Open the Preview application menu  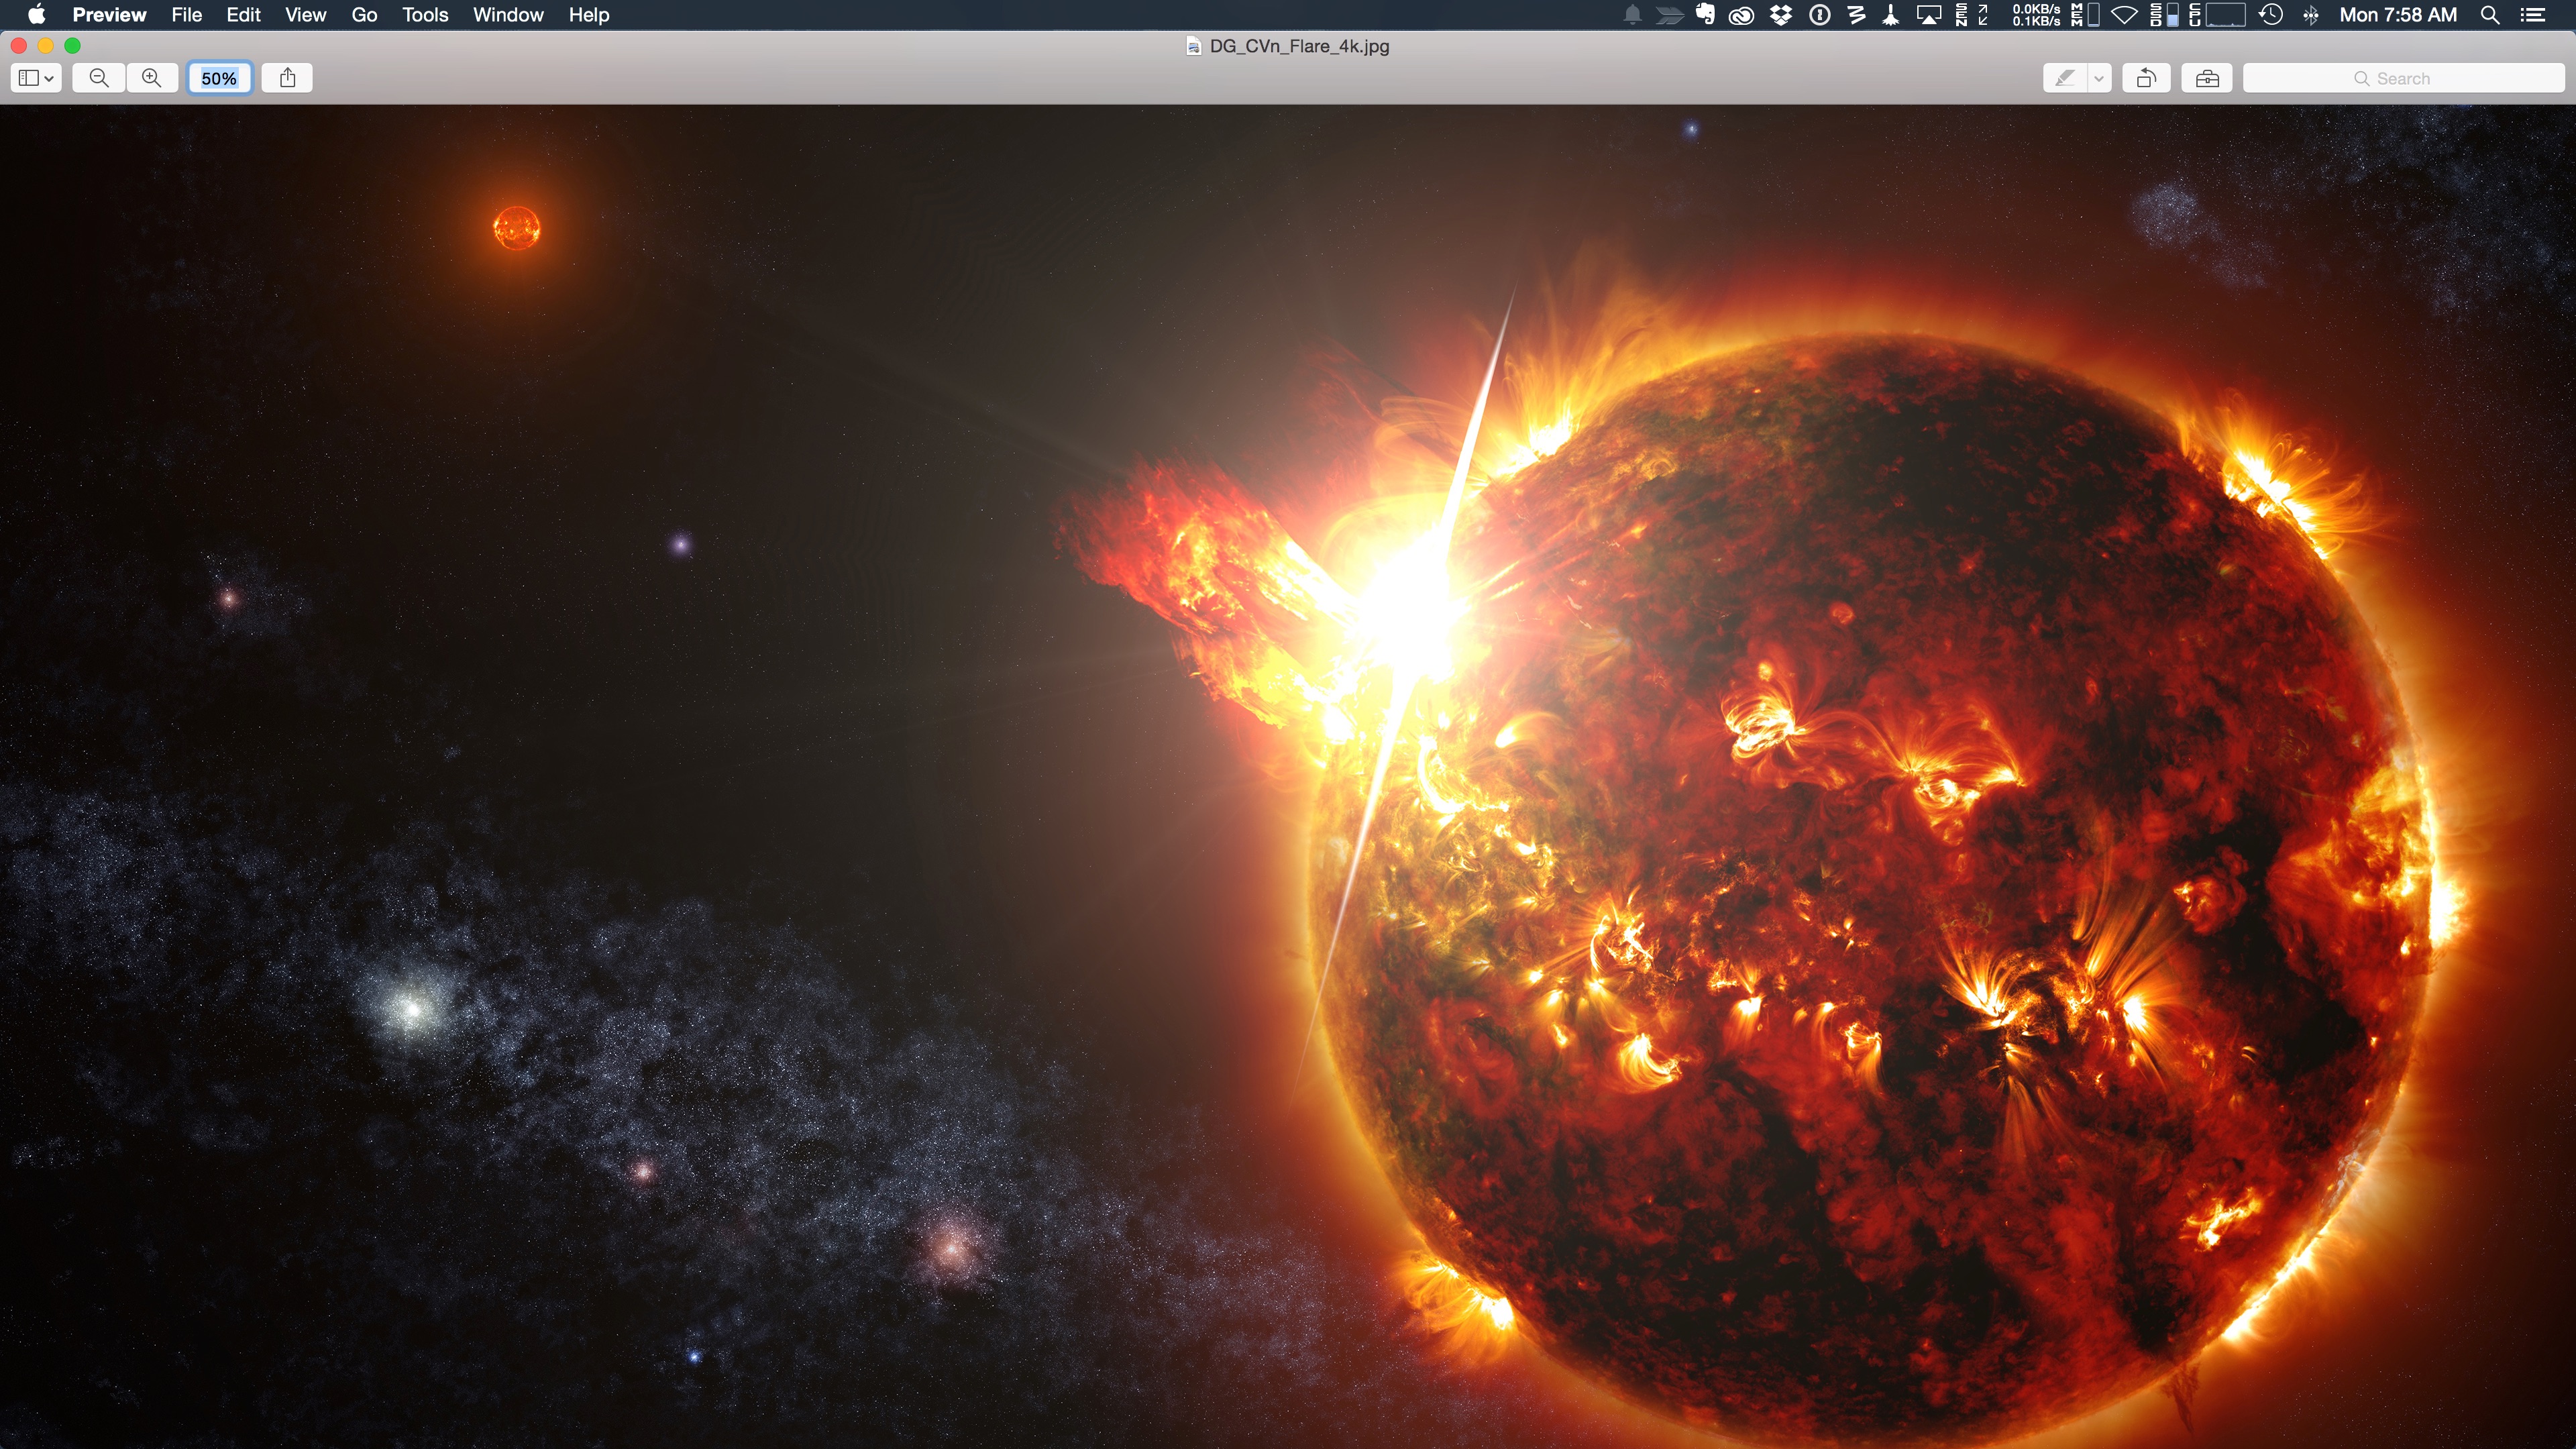pos(110,15)
